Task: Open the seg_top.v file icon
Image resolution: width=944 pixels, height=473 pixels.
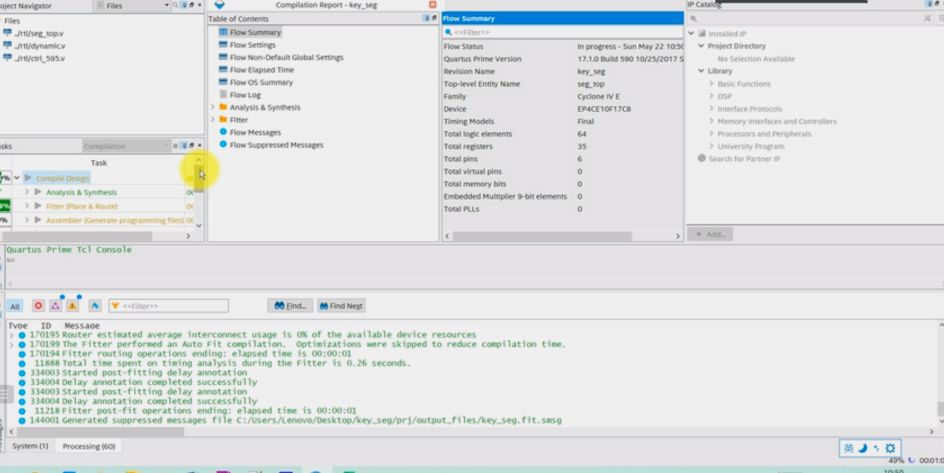Action: click(8, 33)
